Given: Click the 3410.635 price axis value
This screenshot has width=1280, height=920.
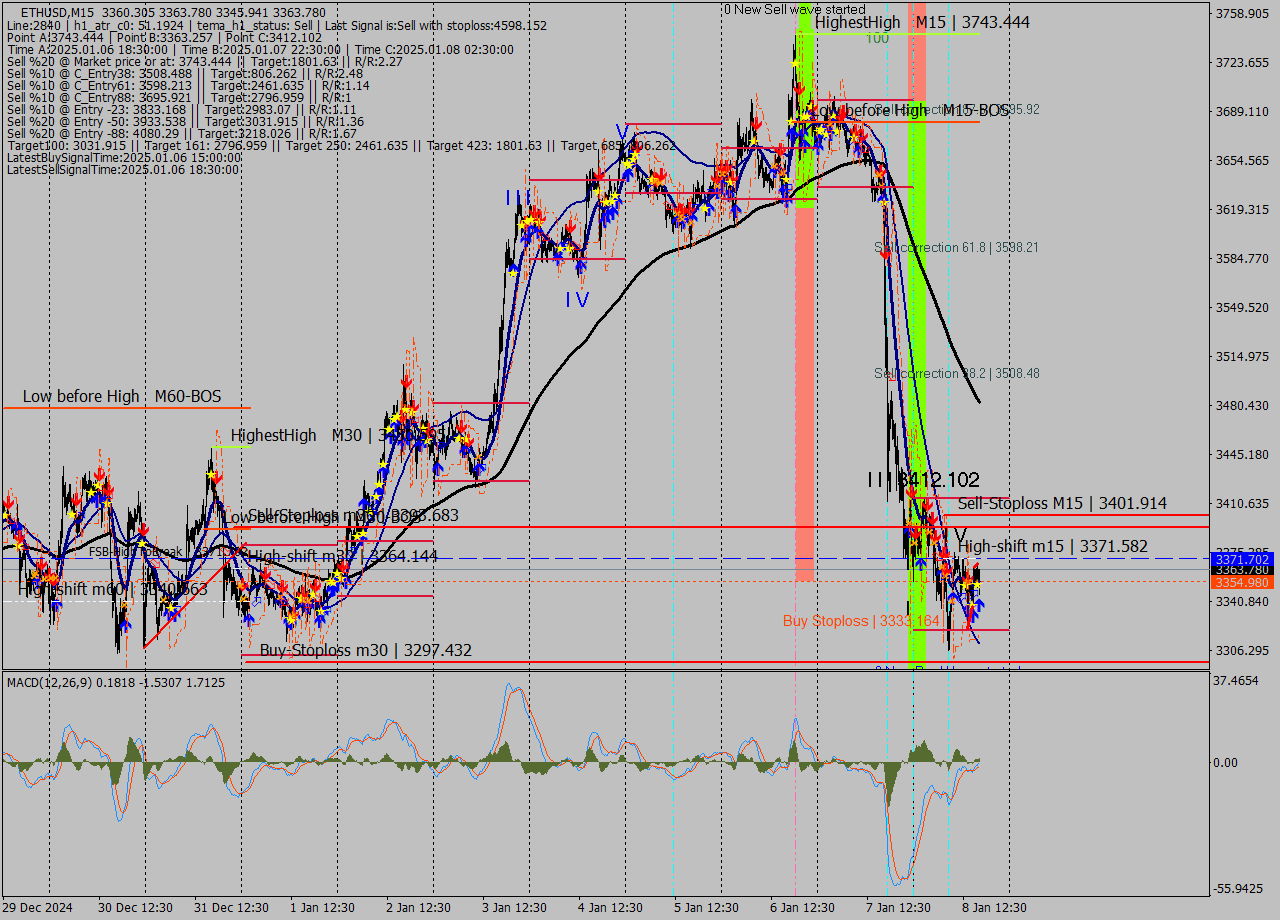Looking at the screenshot, I should [x=1241, y=504].
